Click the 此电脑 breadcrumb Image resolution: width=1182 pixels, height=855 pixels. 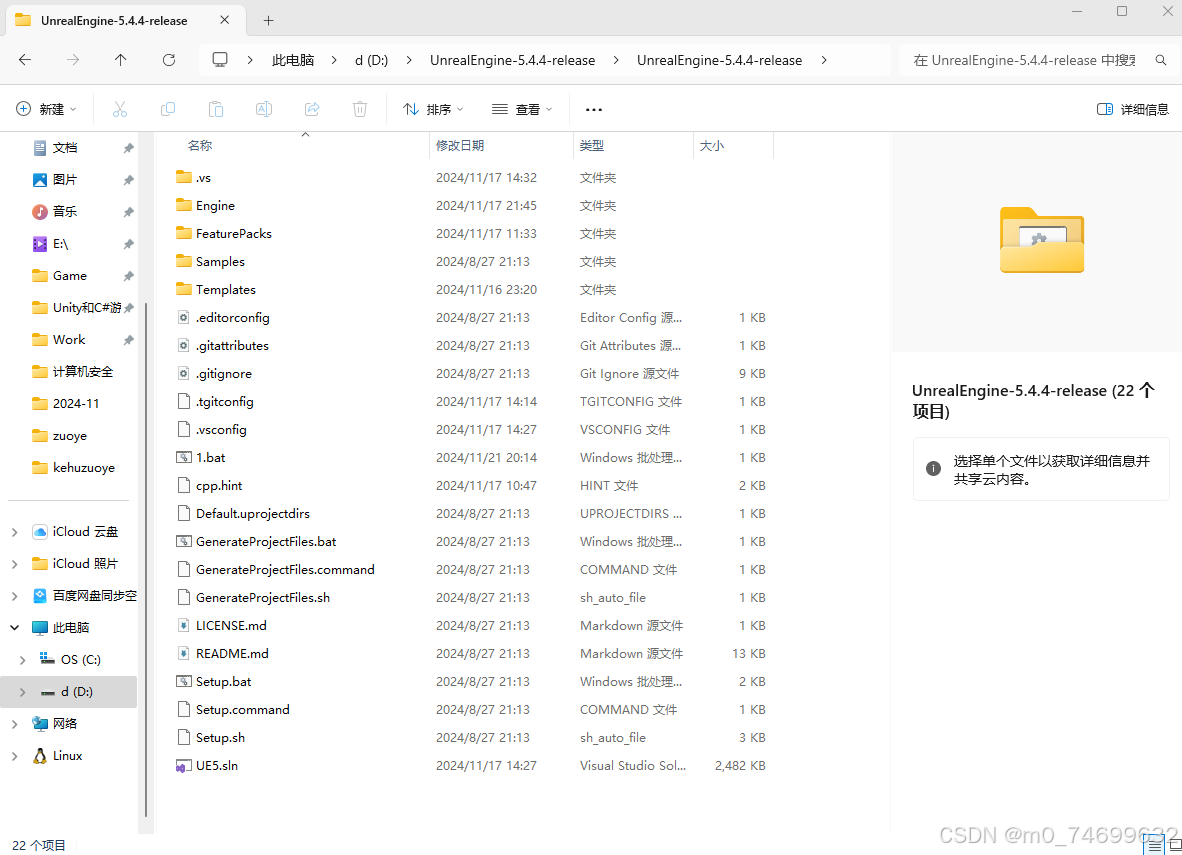tap(293, 60)
